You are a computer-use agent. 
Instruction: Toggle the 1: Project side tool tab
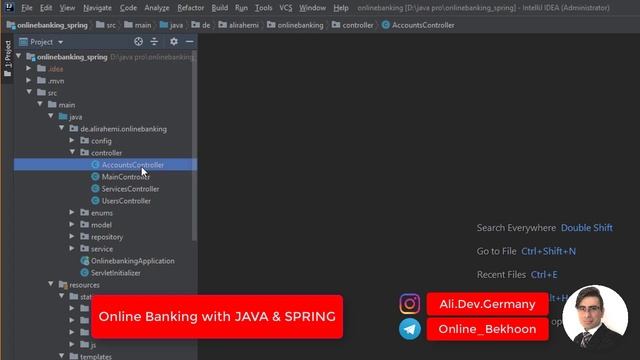tap(7, 58)
